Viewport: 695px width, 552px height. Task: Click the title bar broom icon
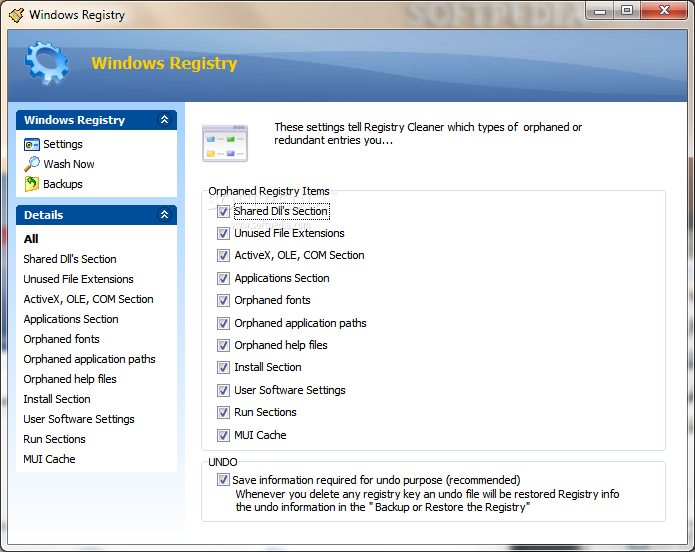tap(16, 15)
